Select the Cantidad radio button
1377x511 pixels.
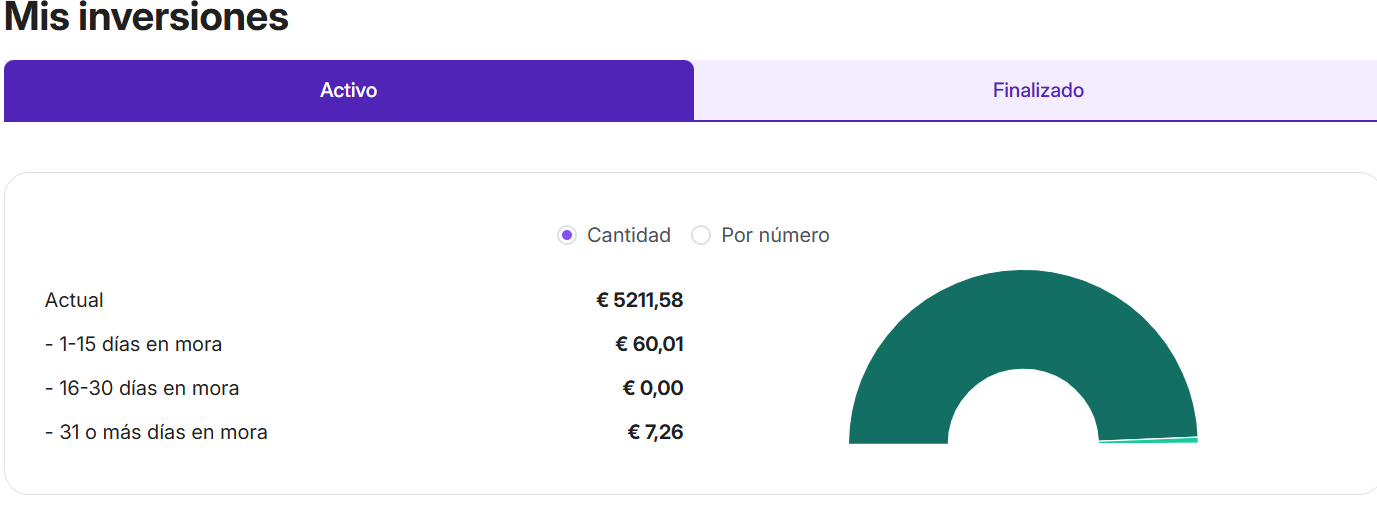pos(567,236)
